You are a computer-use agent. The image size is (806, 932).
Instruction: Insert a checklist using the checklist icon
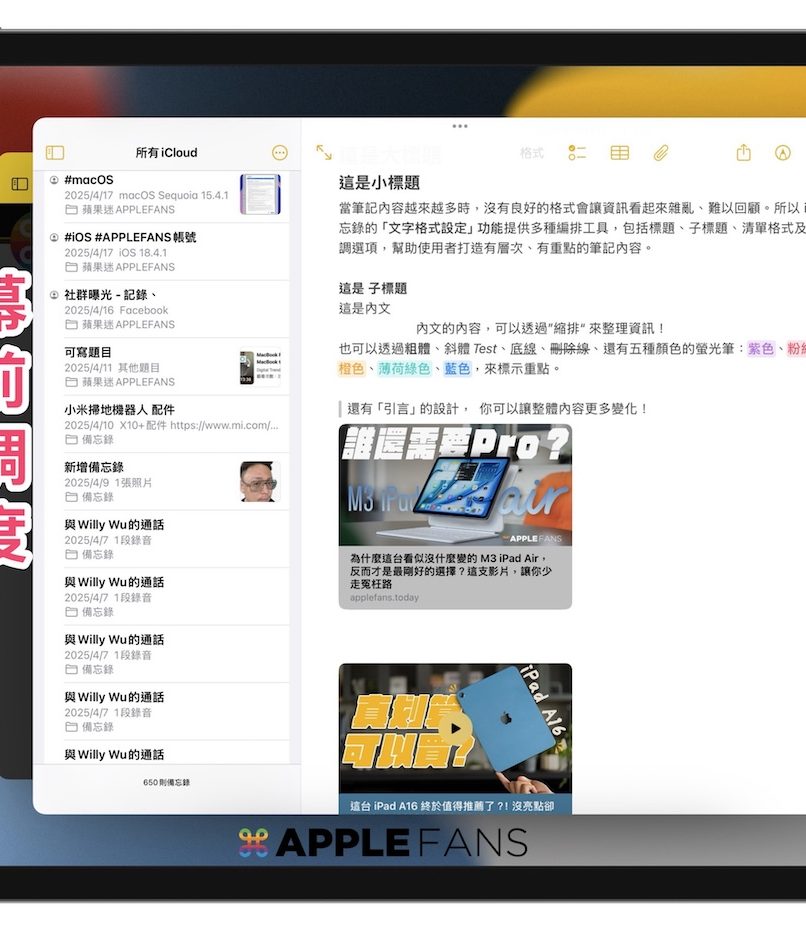(577, 153)
